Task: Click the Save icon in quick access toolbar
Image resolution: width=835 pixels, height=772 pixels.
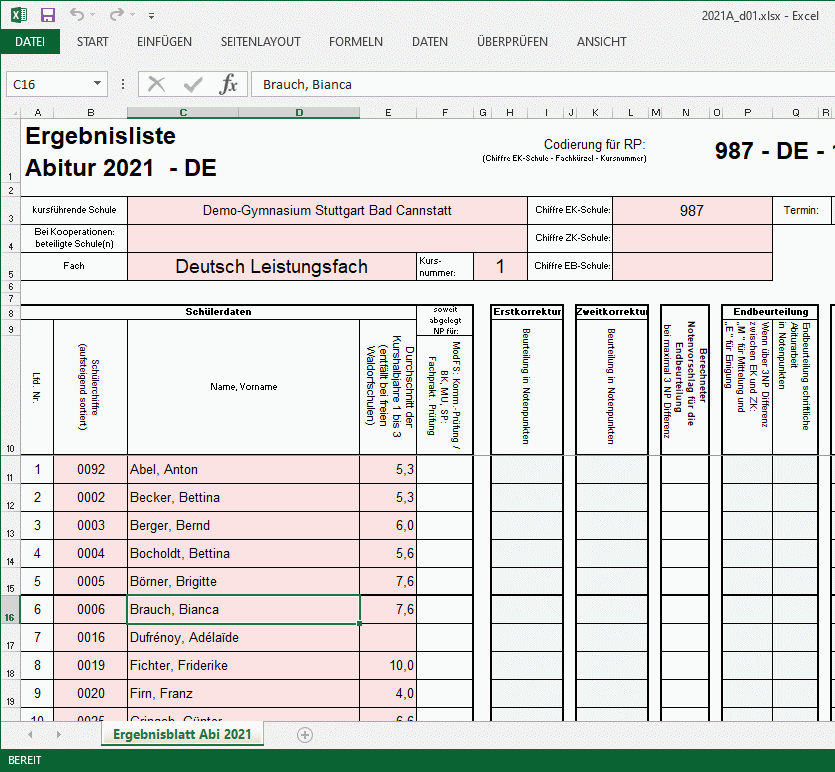Action: click(47, 15)
